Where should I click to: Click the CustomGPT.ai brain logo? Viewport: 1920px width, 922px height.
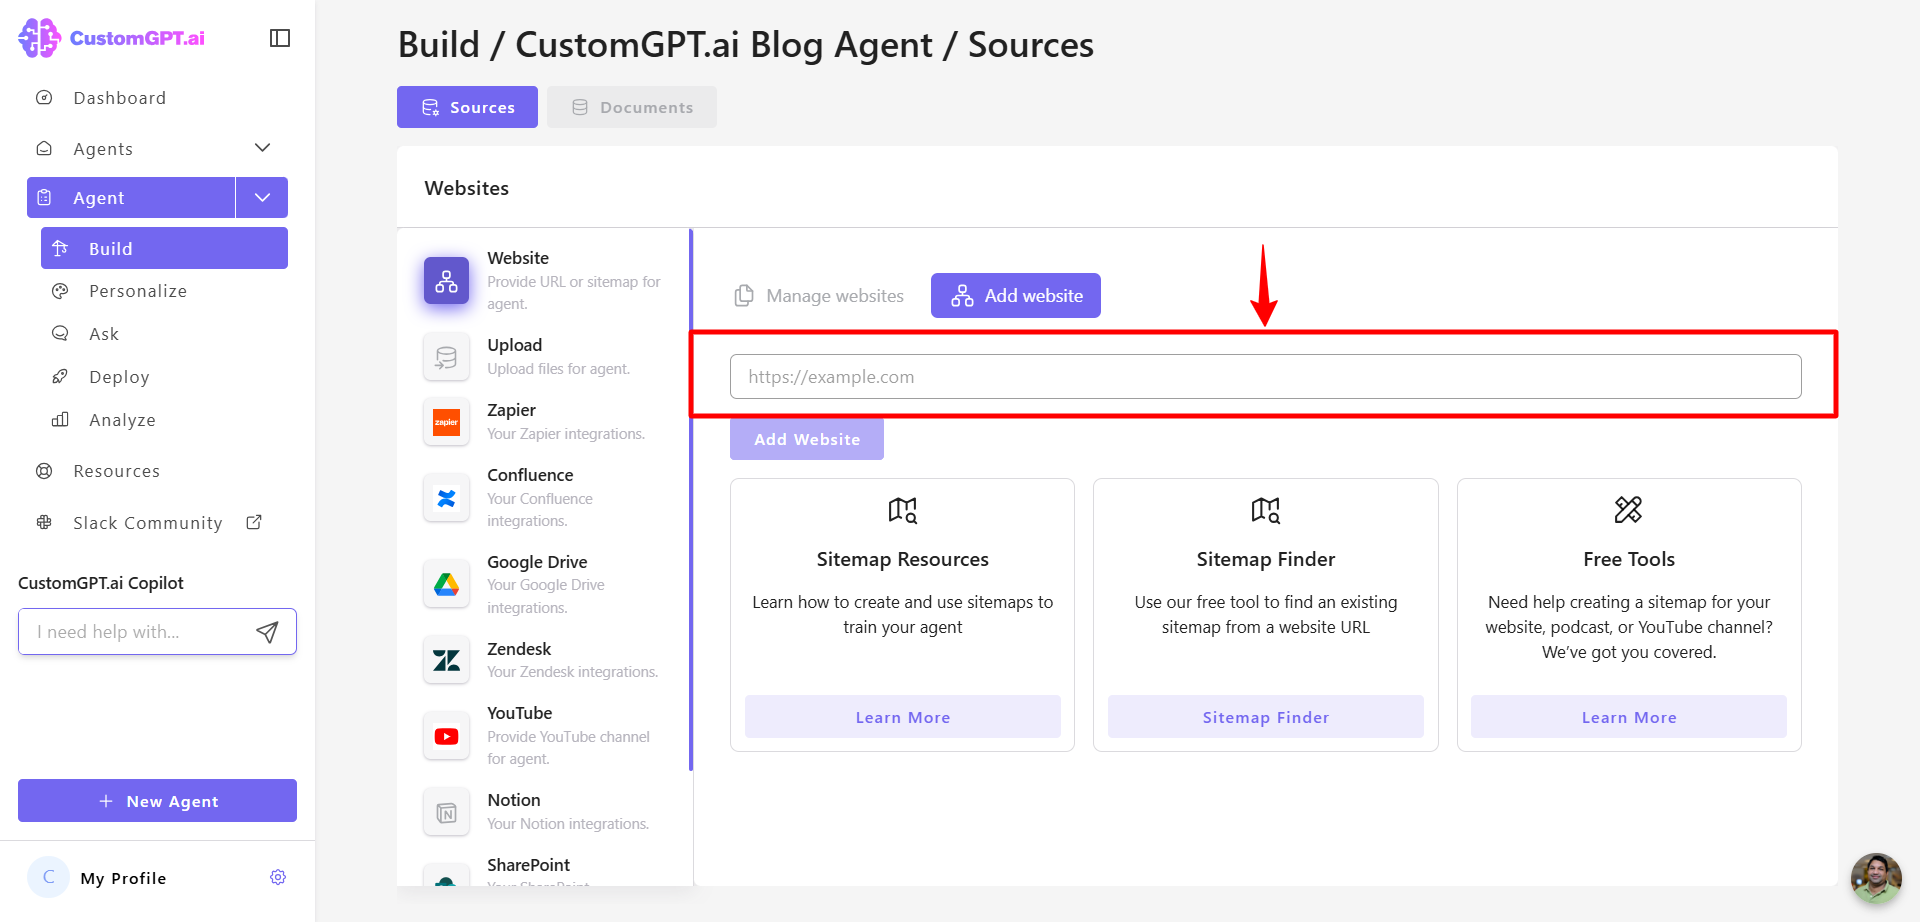pos(40,38)
